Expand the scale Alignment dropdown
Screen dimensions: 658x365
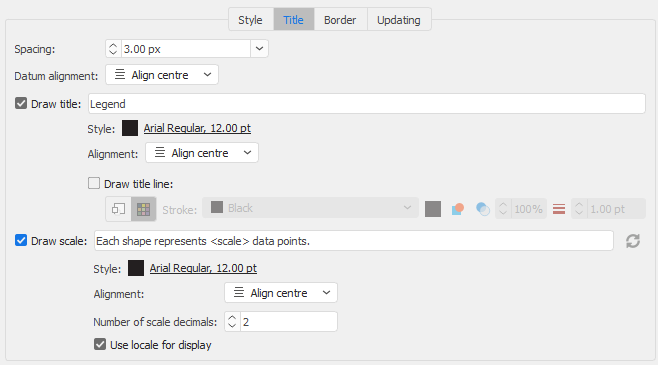coord(281,292)
